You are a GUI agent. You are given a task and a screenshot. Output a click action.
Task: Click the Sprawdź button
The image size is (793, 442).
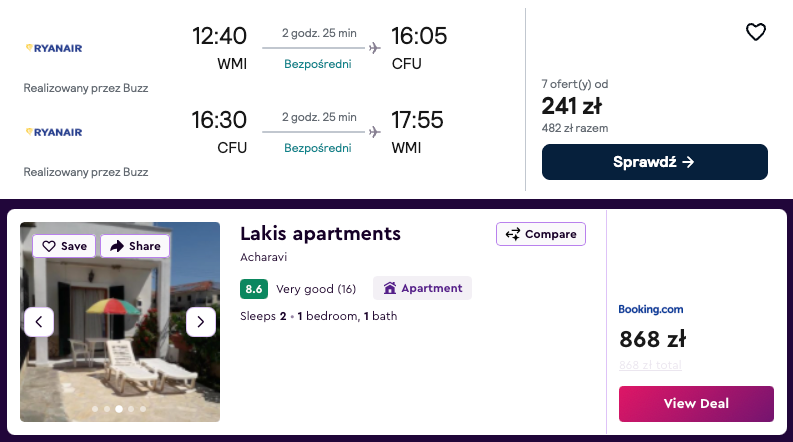tap(654, 162)
